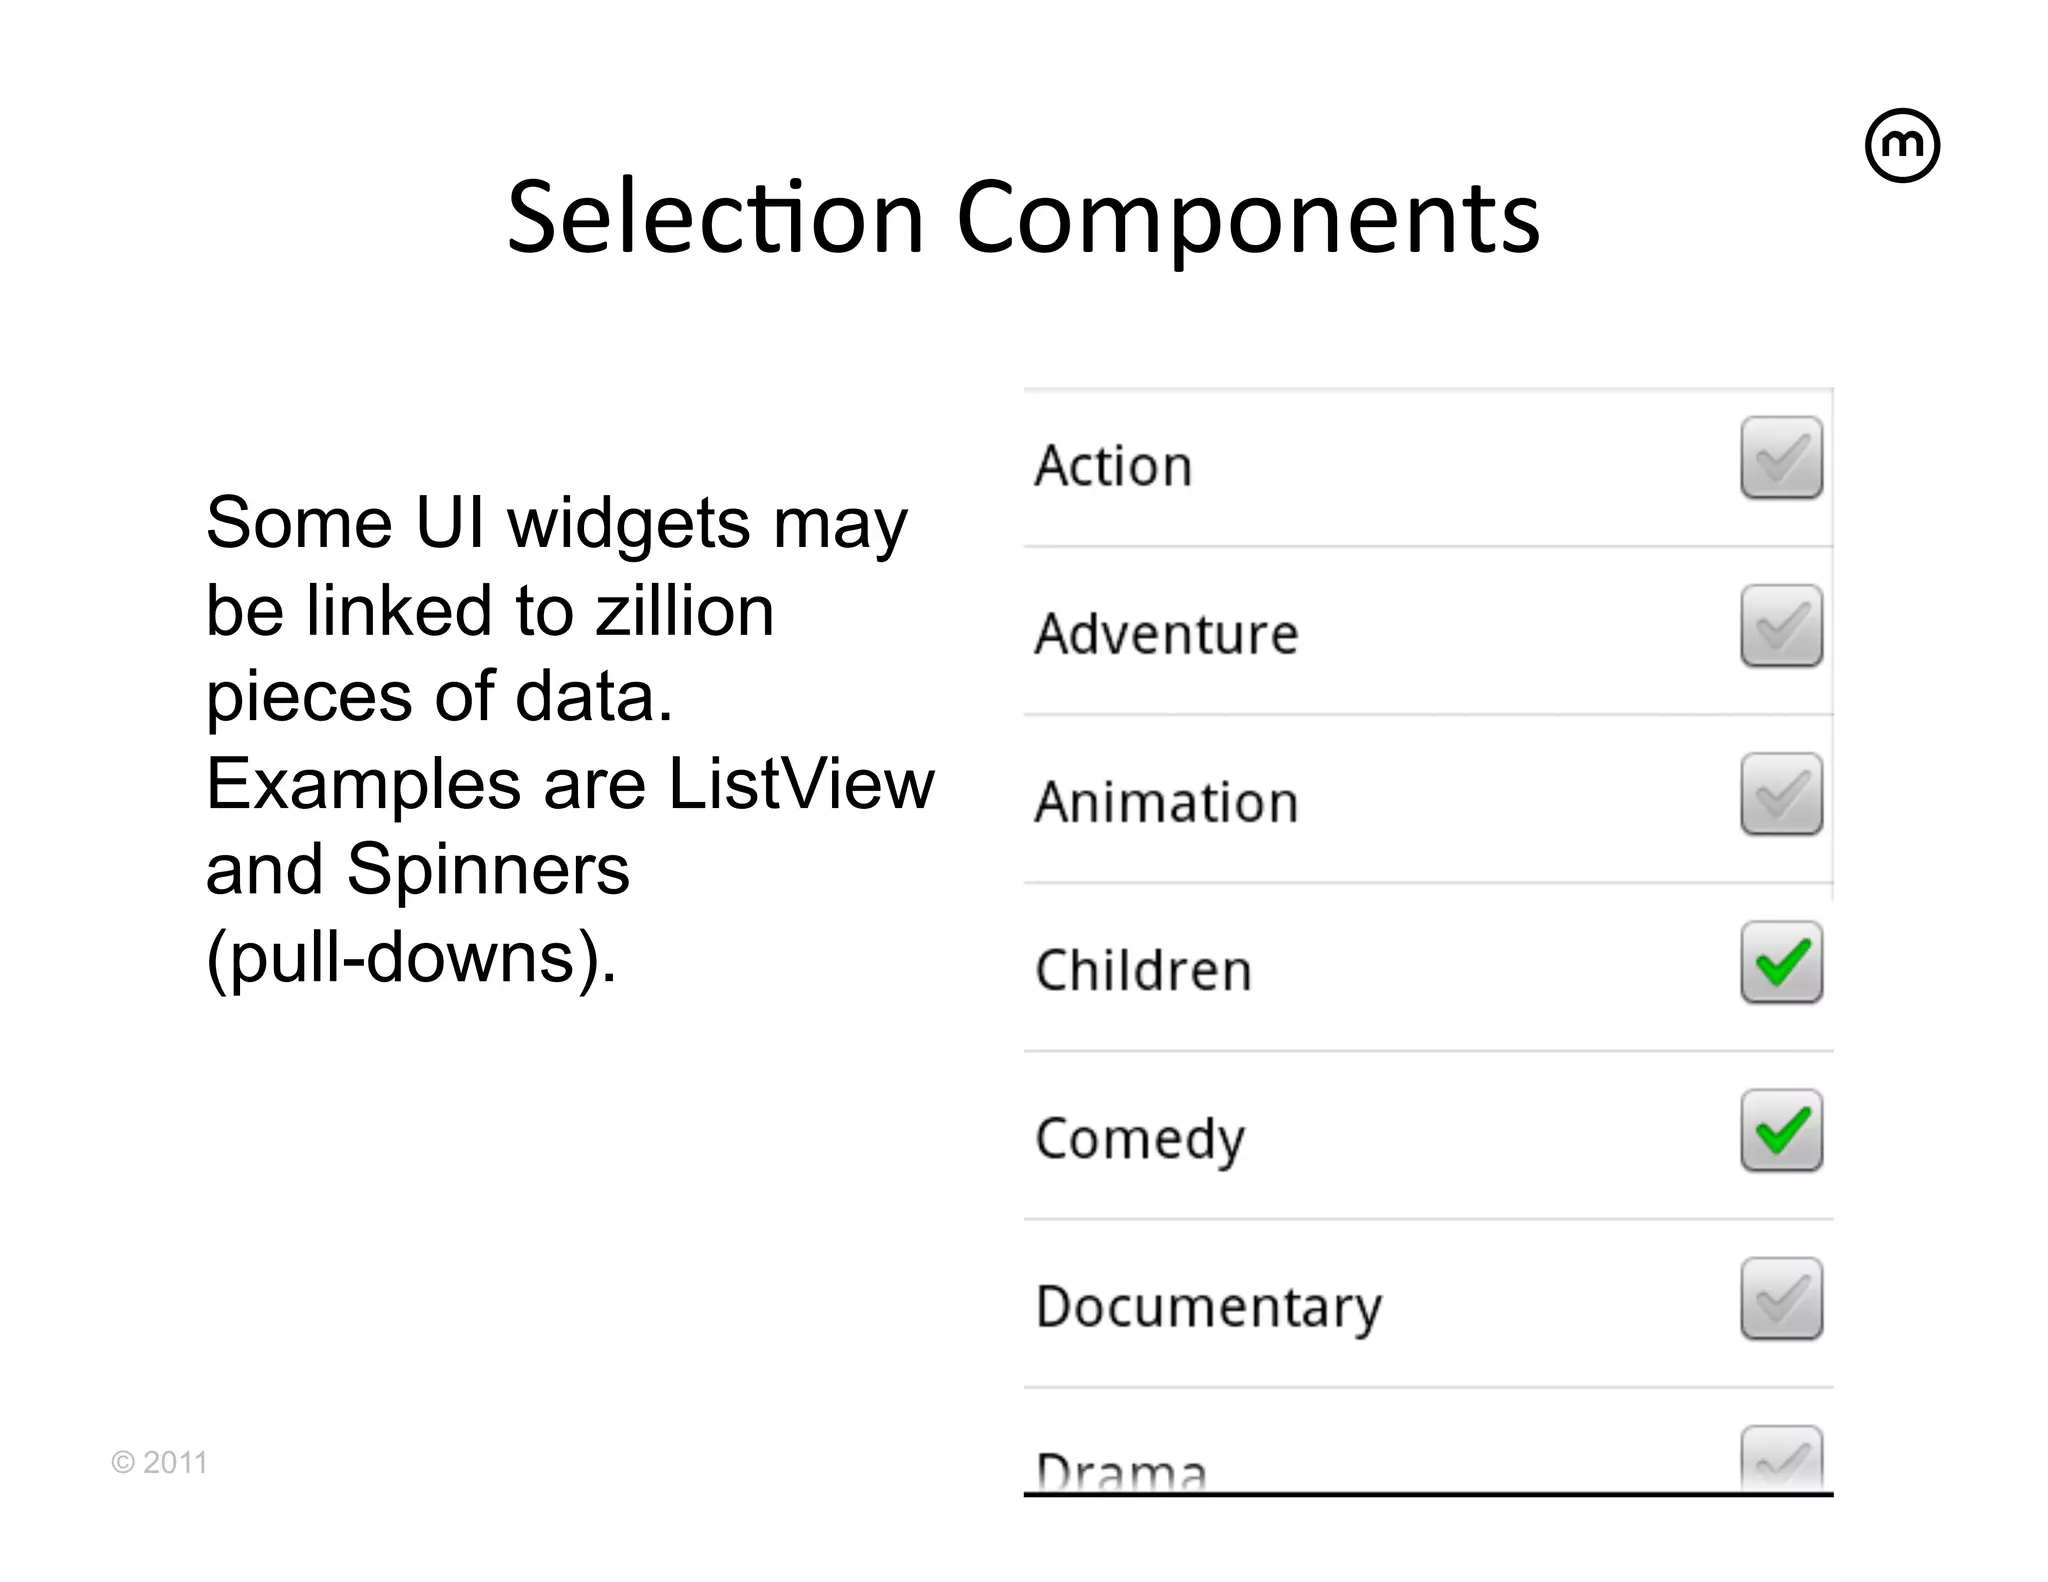Select the Action list item label

[x=1113, y=466]
